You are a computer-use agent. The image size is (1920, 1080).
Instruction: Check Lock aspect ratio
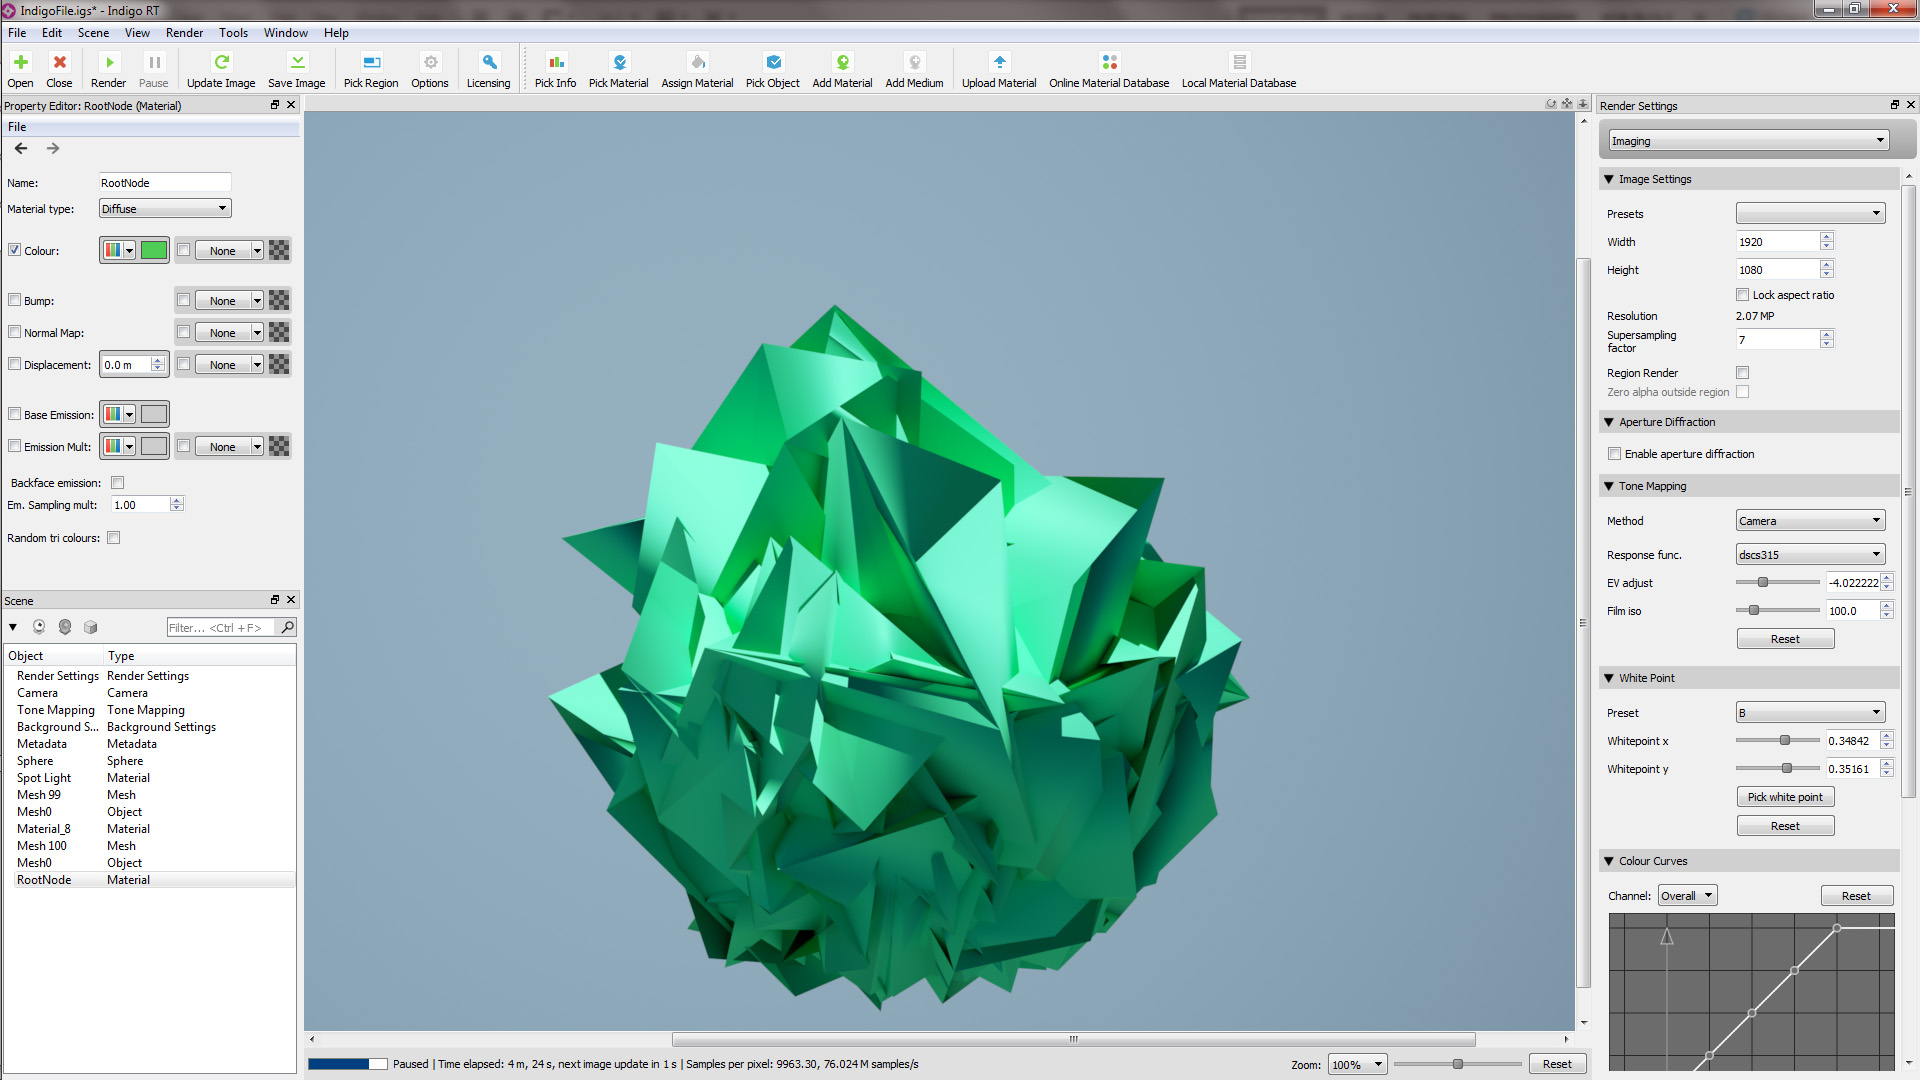(x=1743, y=295)
